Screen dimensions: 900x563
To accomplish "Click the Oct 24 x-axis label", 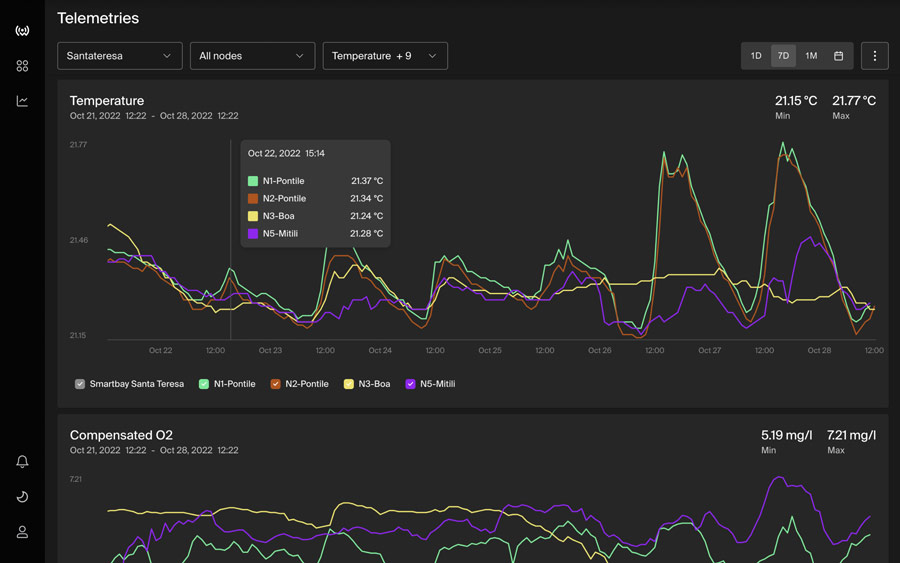I will [380, 350].
